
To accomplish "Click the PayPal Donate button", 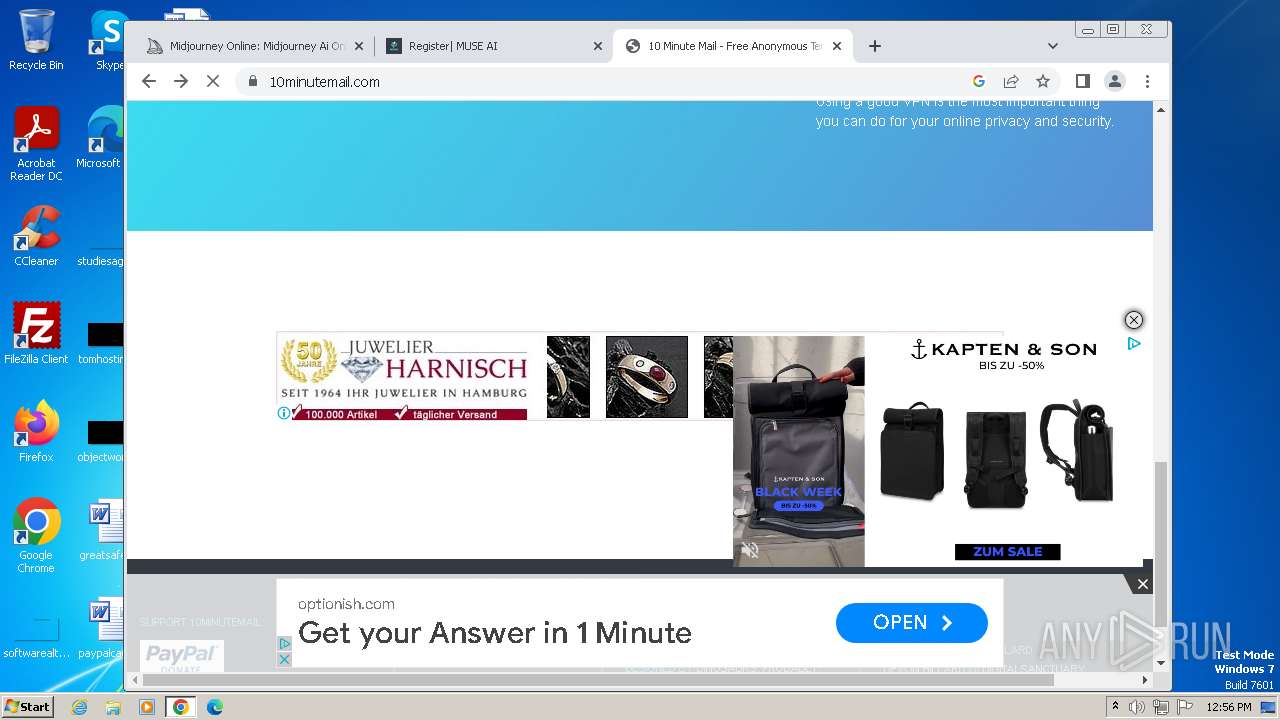I will click(x=181, y=657).
